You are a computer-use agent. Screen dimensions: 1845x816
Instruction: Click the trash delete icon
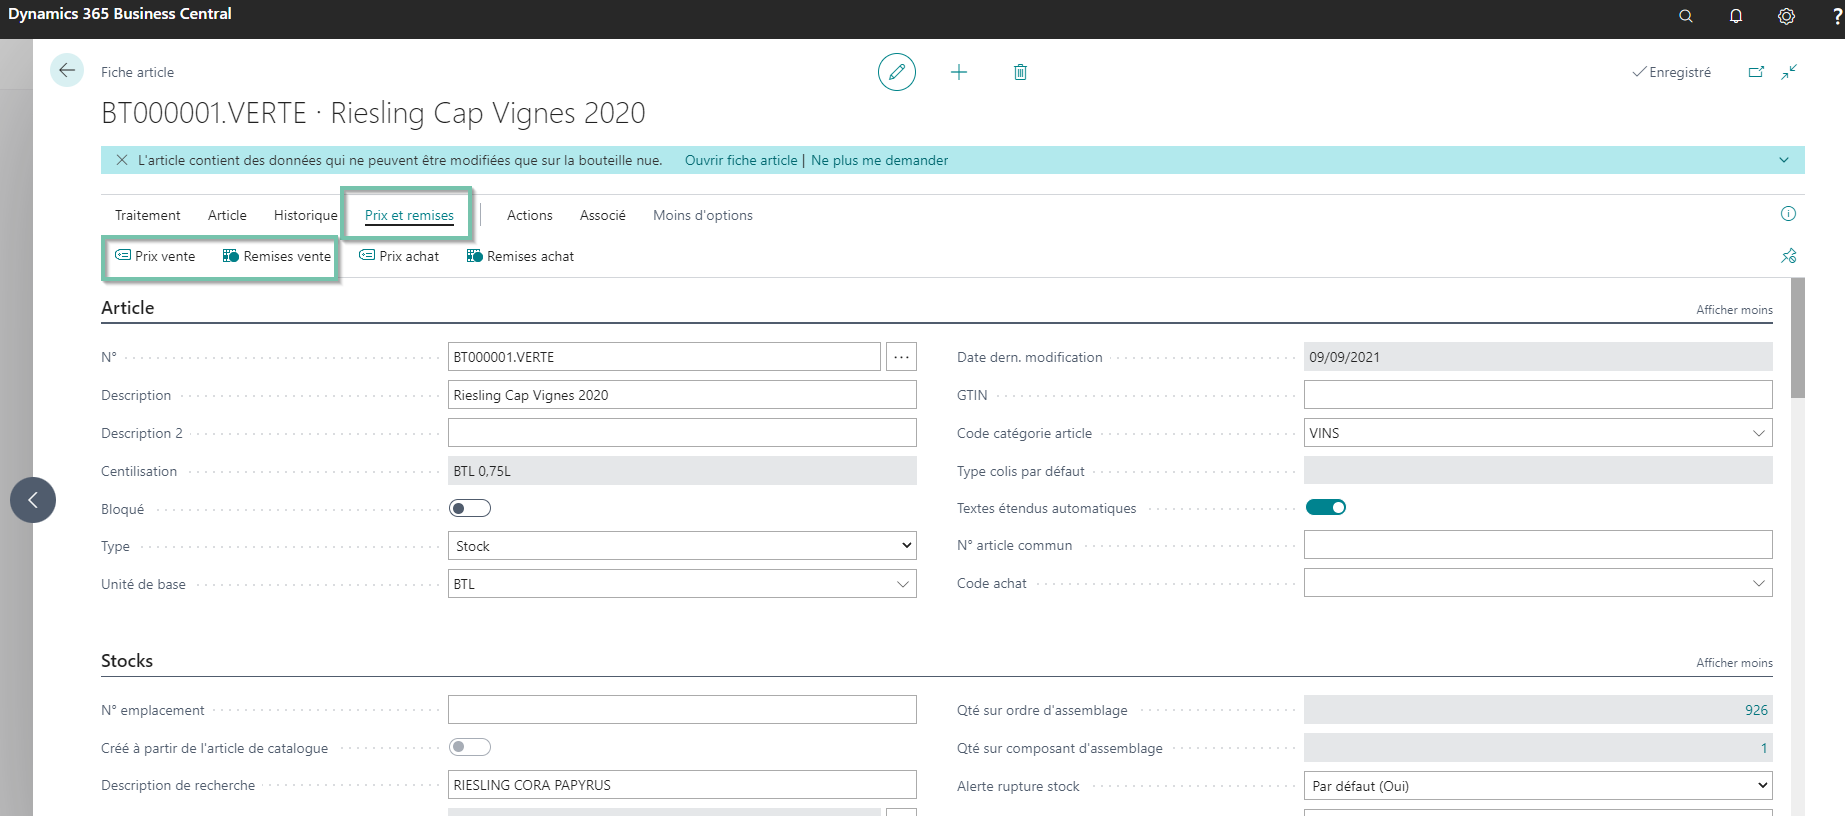click(1020, 72)
